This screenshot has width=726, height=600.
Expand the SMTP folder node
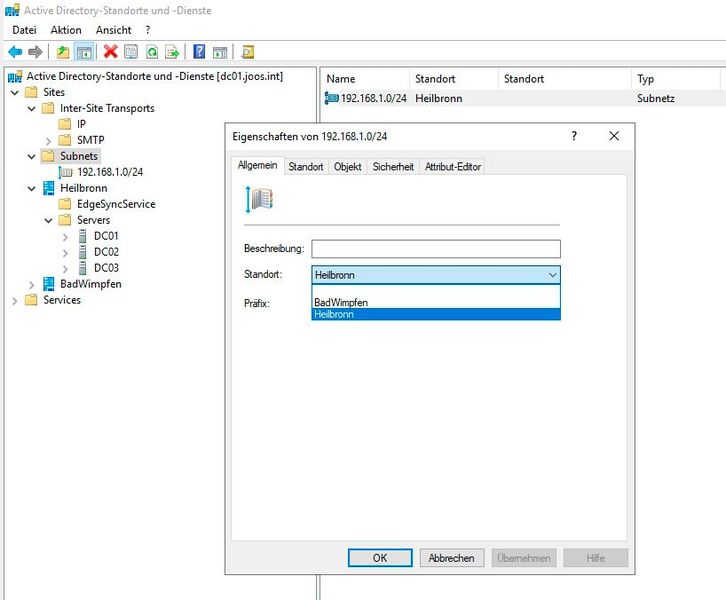(49, 141)
